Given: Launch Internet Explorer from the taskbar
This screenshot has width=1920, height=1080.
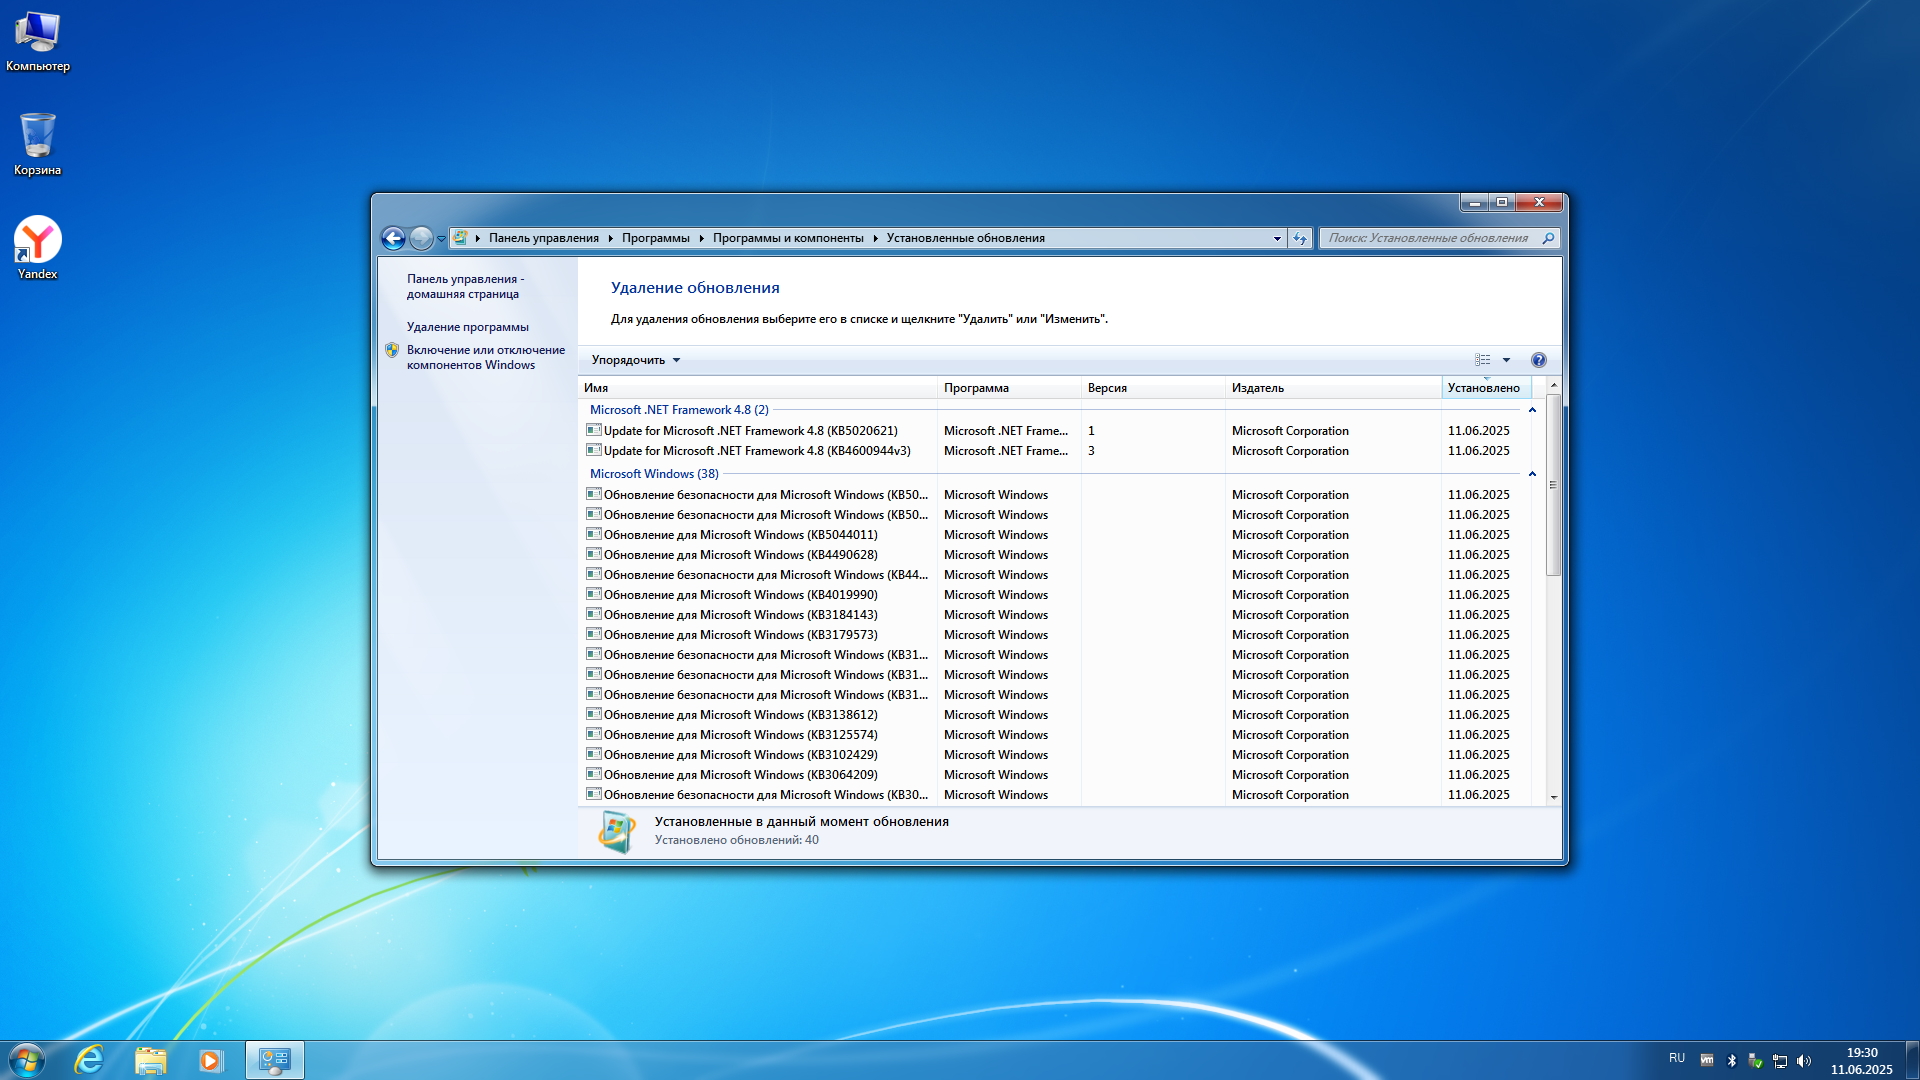Looking at the screenshot, I should click(x=89, y=1060).
